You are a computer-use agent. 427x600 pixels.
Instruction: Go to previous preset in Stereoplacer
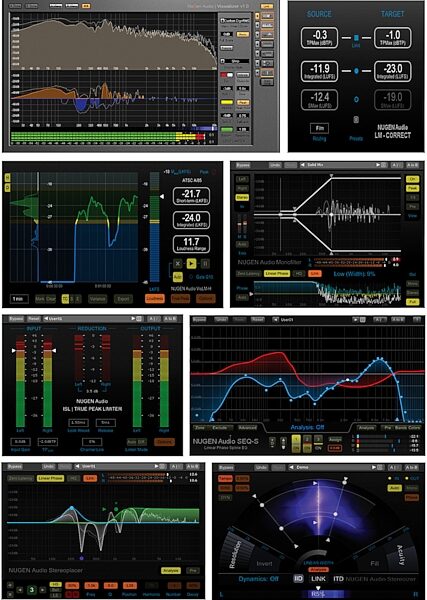[x=77, y=467]
